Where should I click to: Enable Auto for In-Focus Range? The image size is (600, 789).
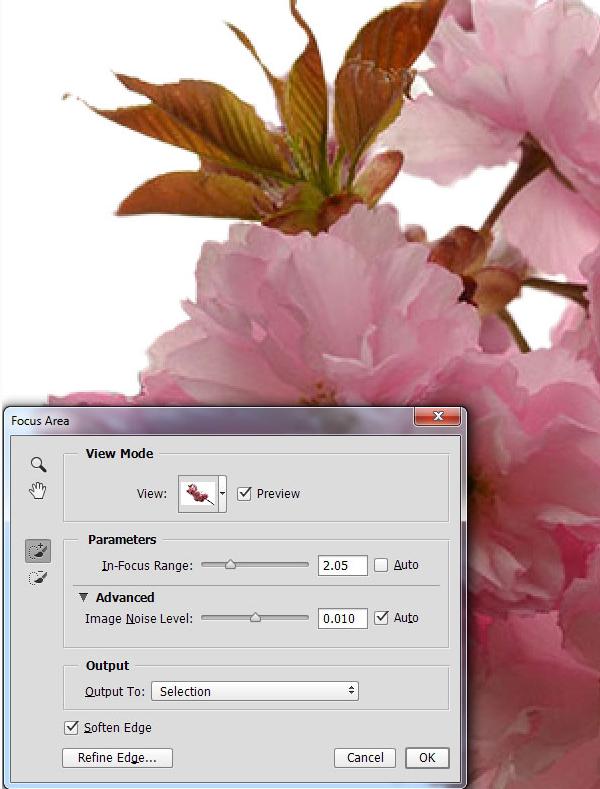tap(381, 565)
